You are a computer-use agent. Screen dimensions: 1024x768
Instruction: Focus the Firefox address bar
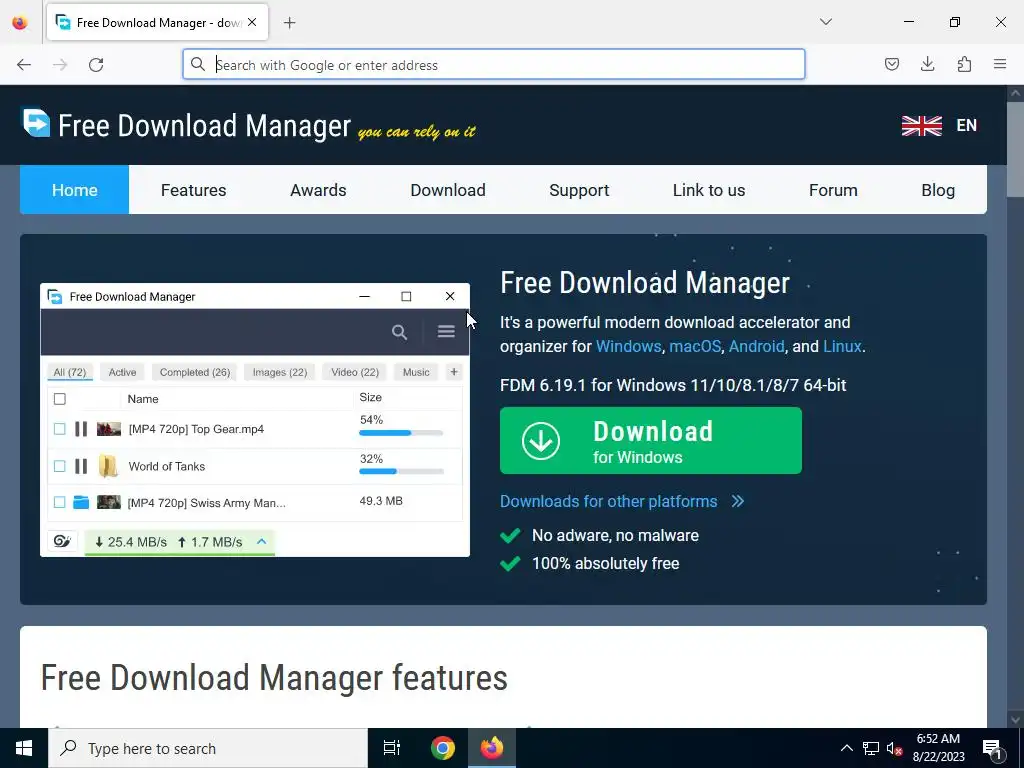pyautogui.click(x=494, y=64)
